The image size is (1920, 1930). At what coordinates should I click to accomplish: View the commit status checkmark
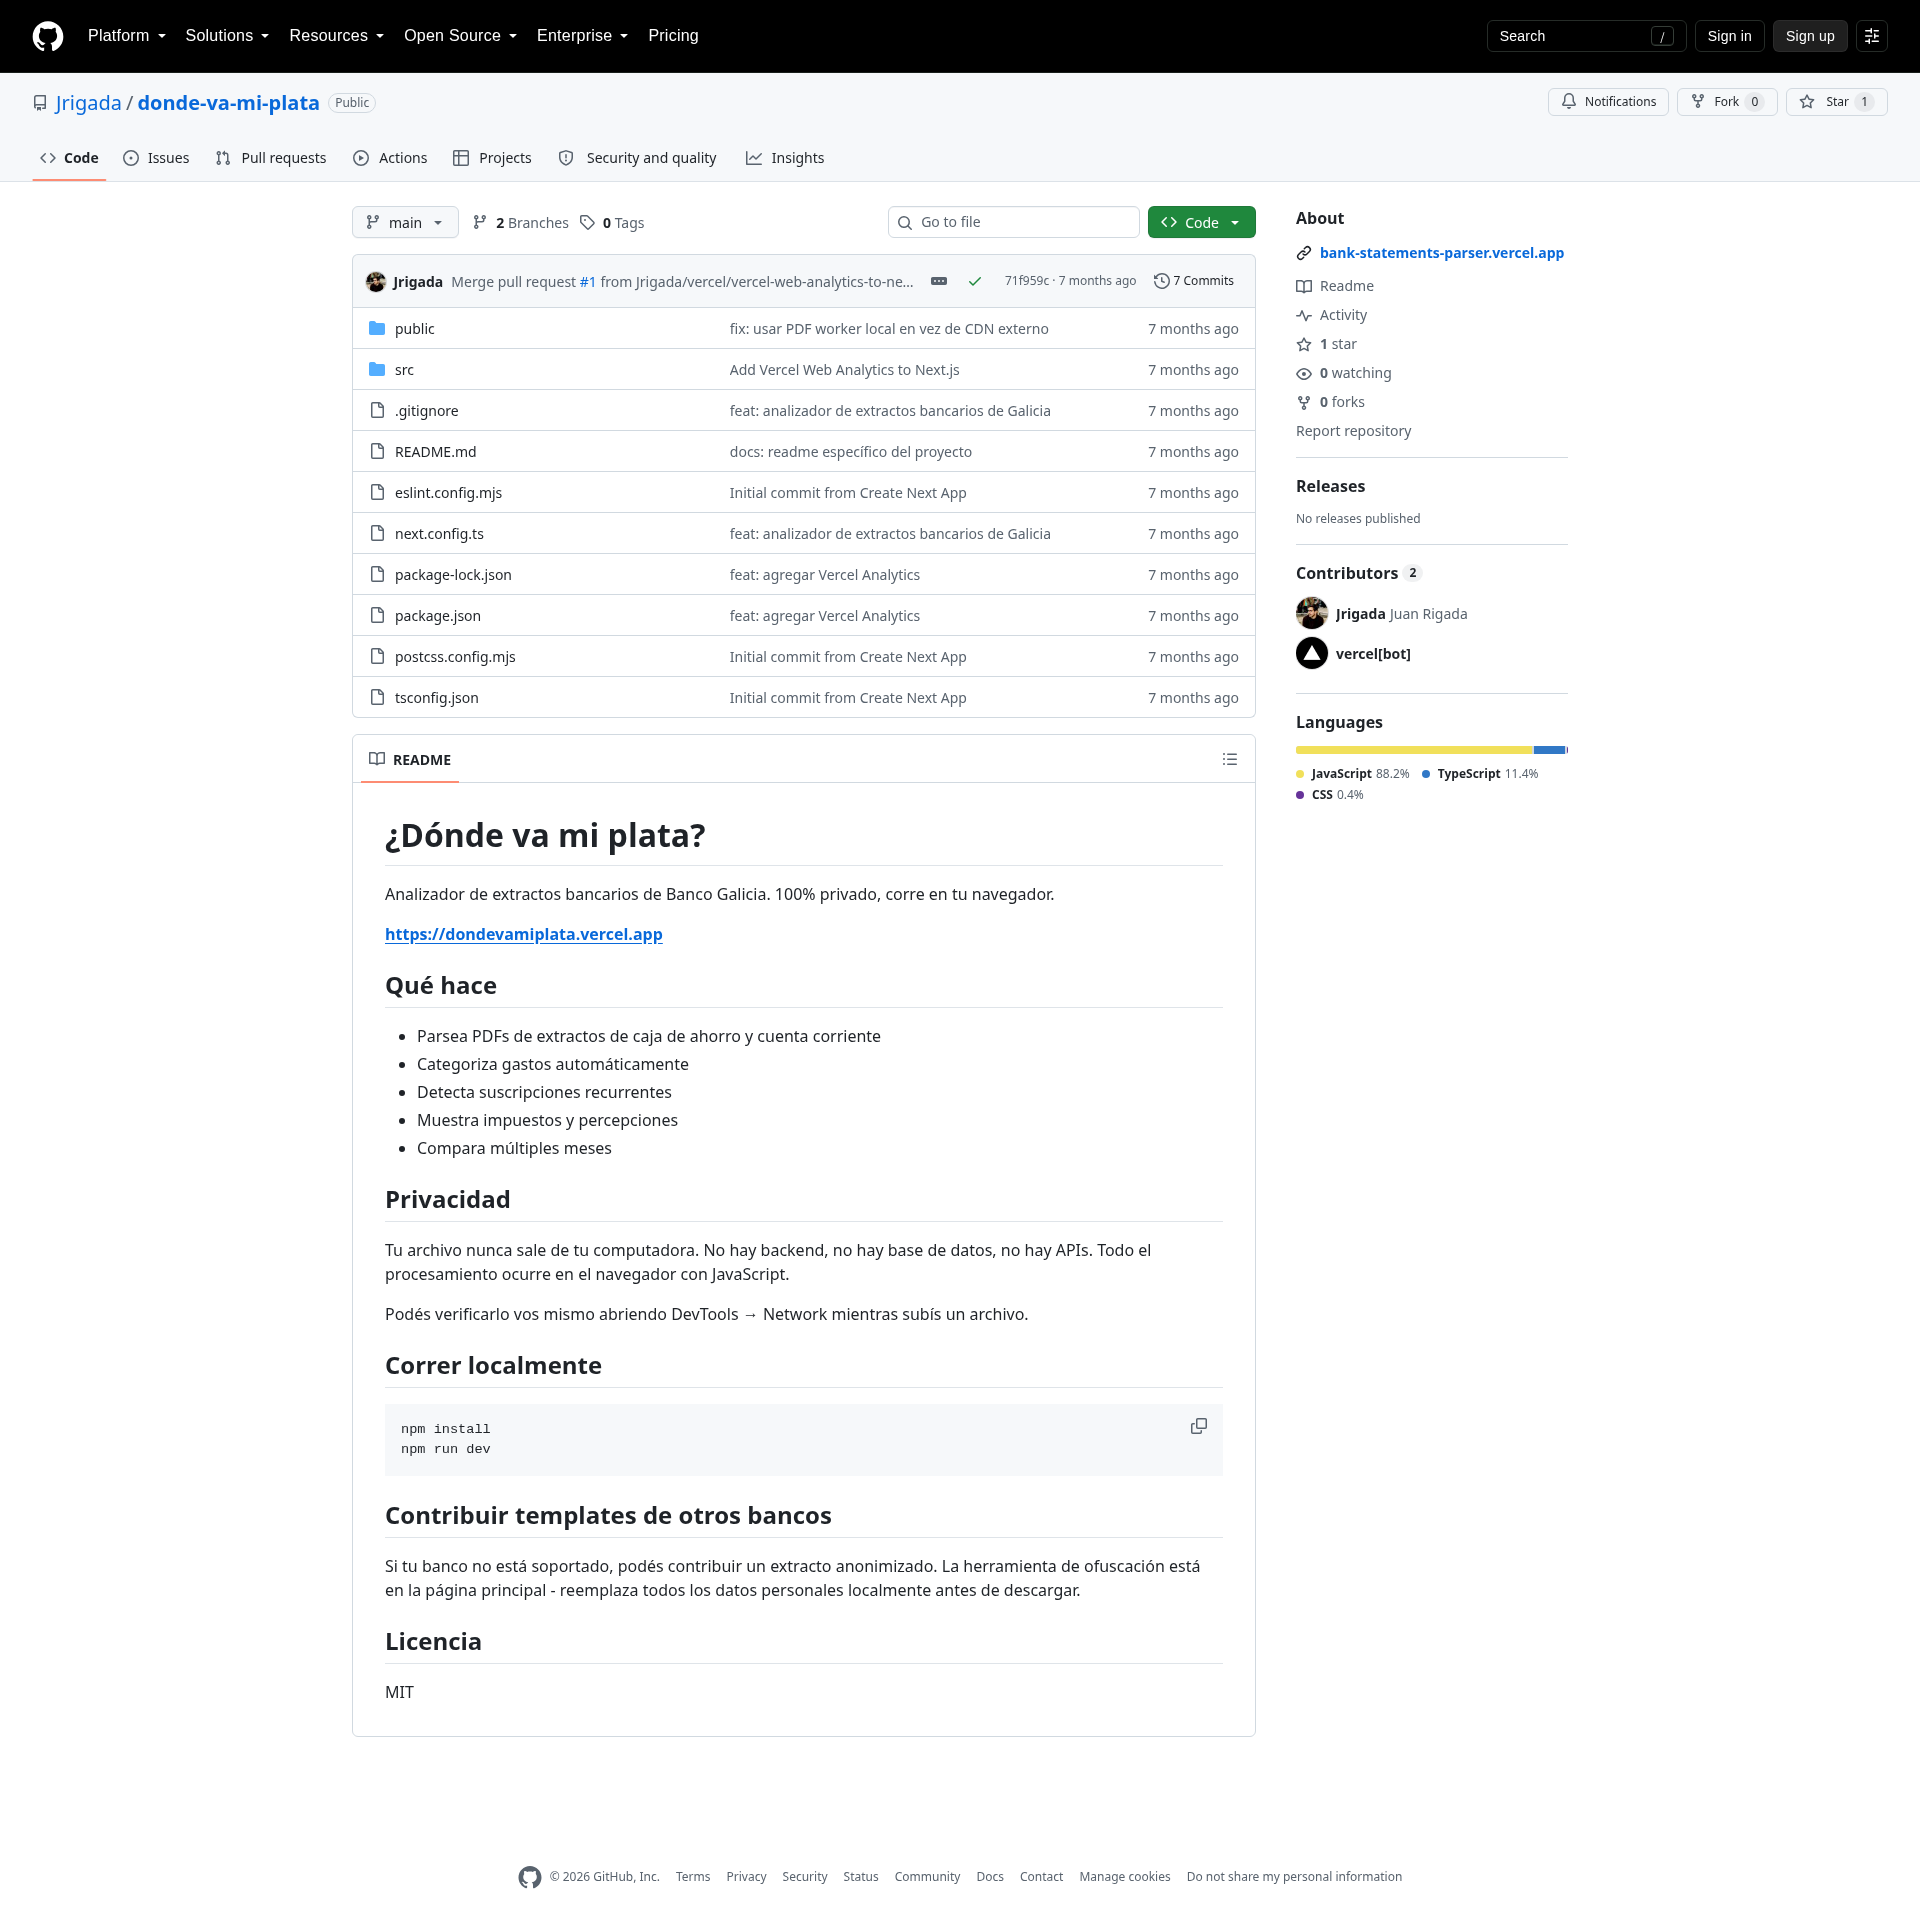pyautogui.click(x=975, y=282)
